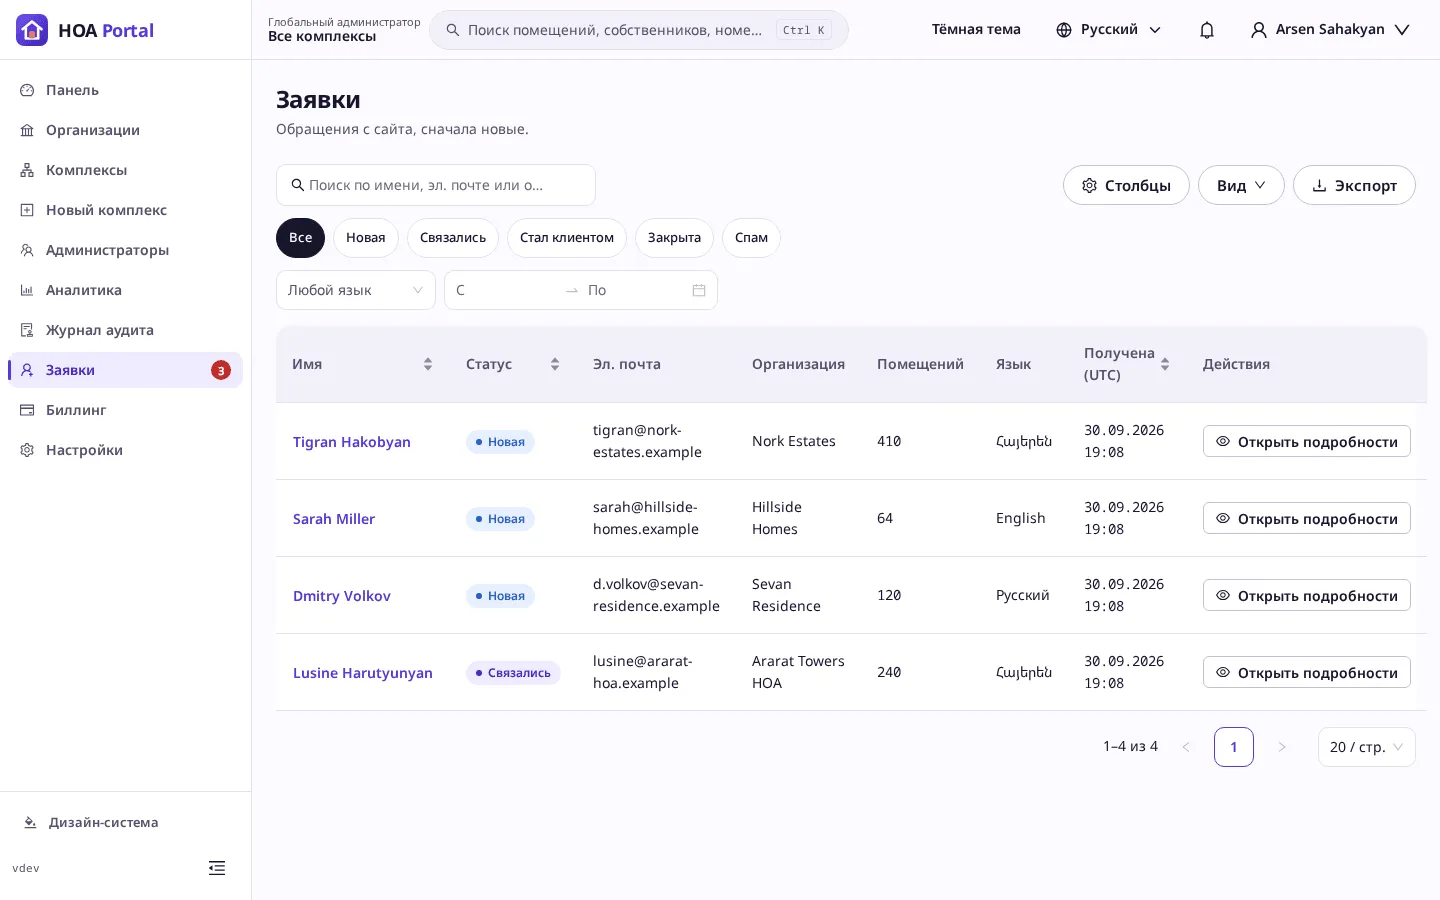Collapse sidebar with the menu fold icon
1440x900 pixels.
point(217,868)
